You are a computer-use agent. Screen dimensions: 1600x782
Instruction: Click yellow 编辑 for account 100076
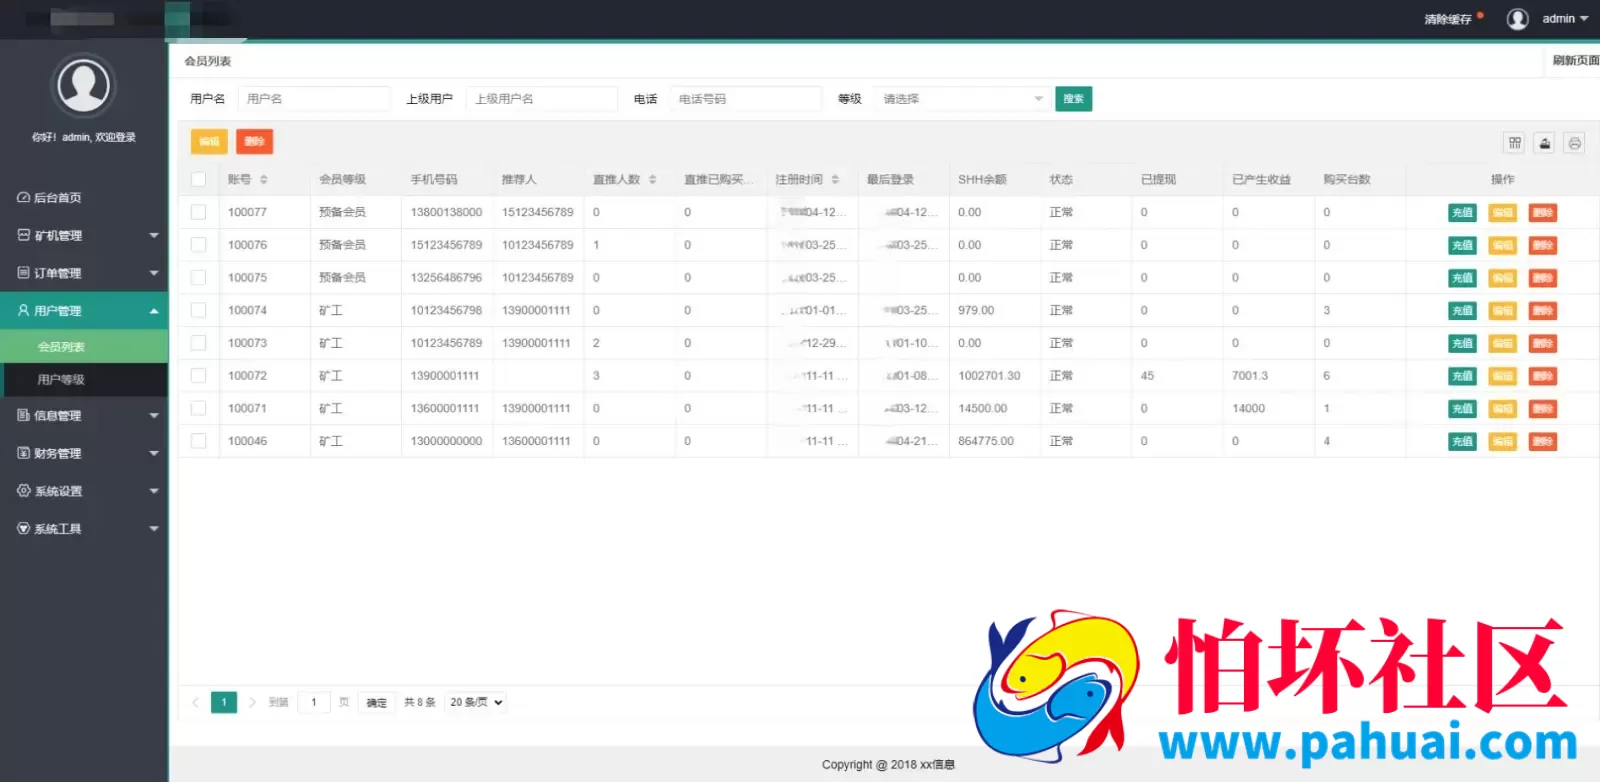click(1502, 245)
